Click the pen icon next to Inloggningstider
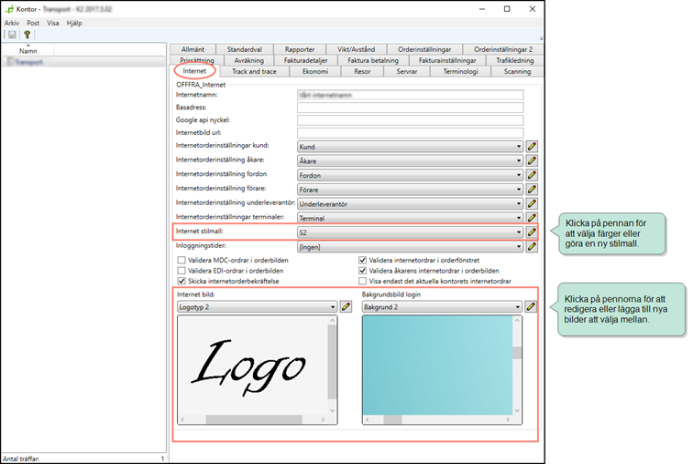 (533, 246)
